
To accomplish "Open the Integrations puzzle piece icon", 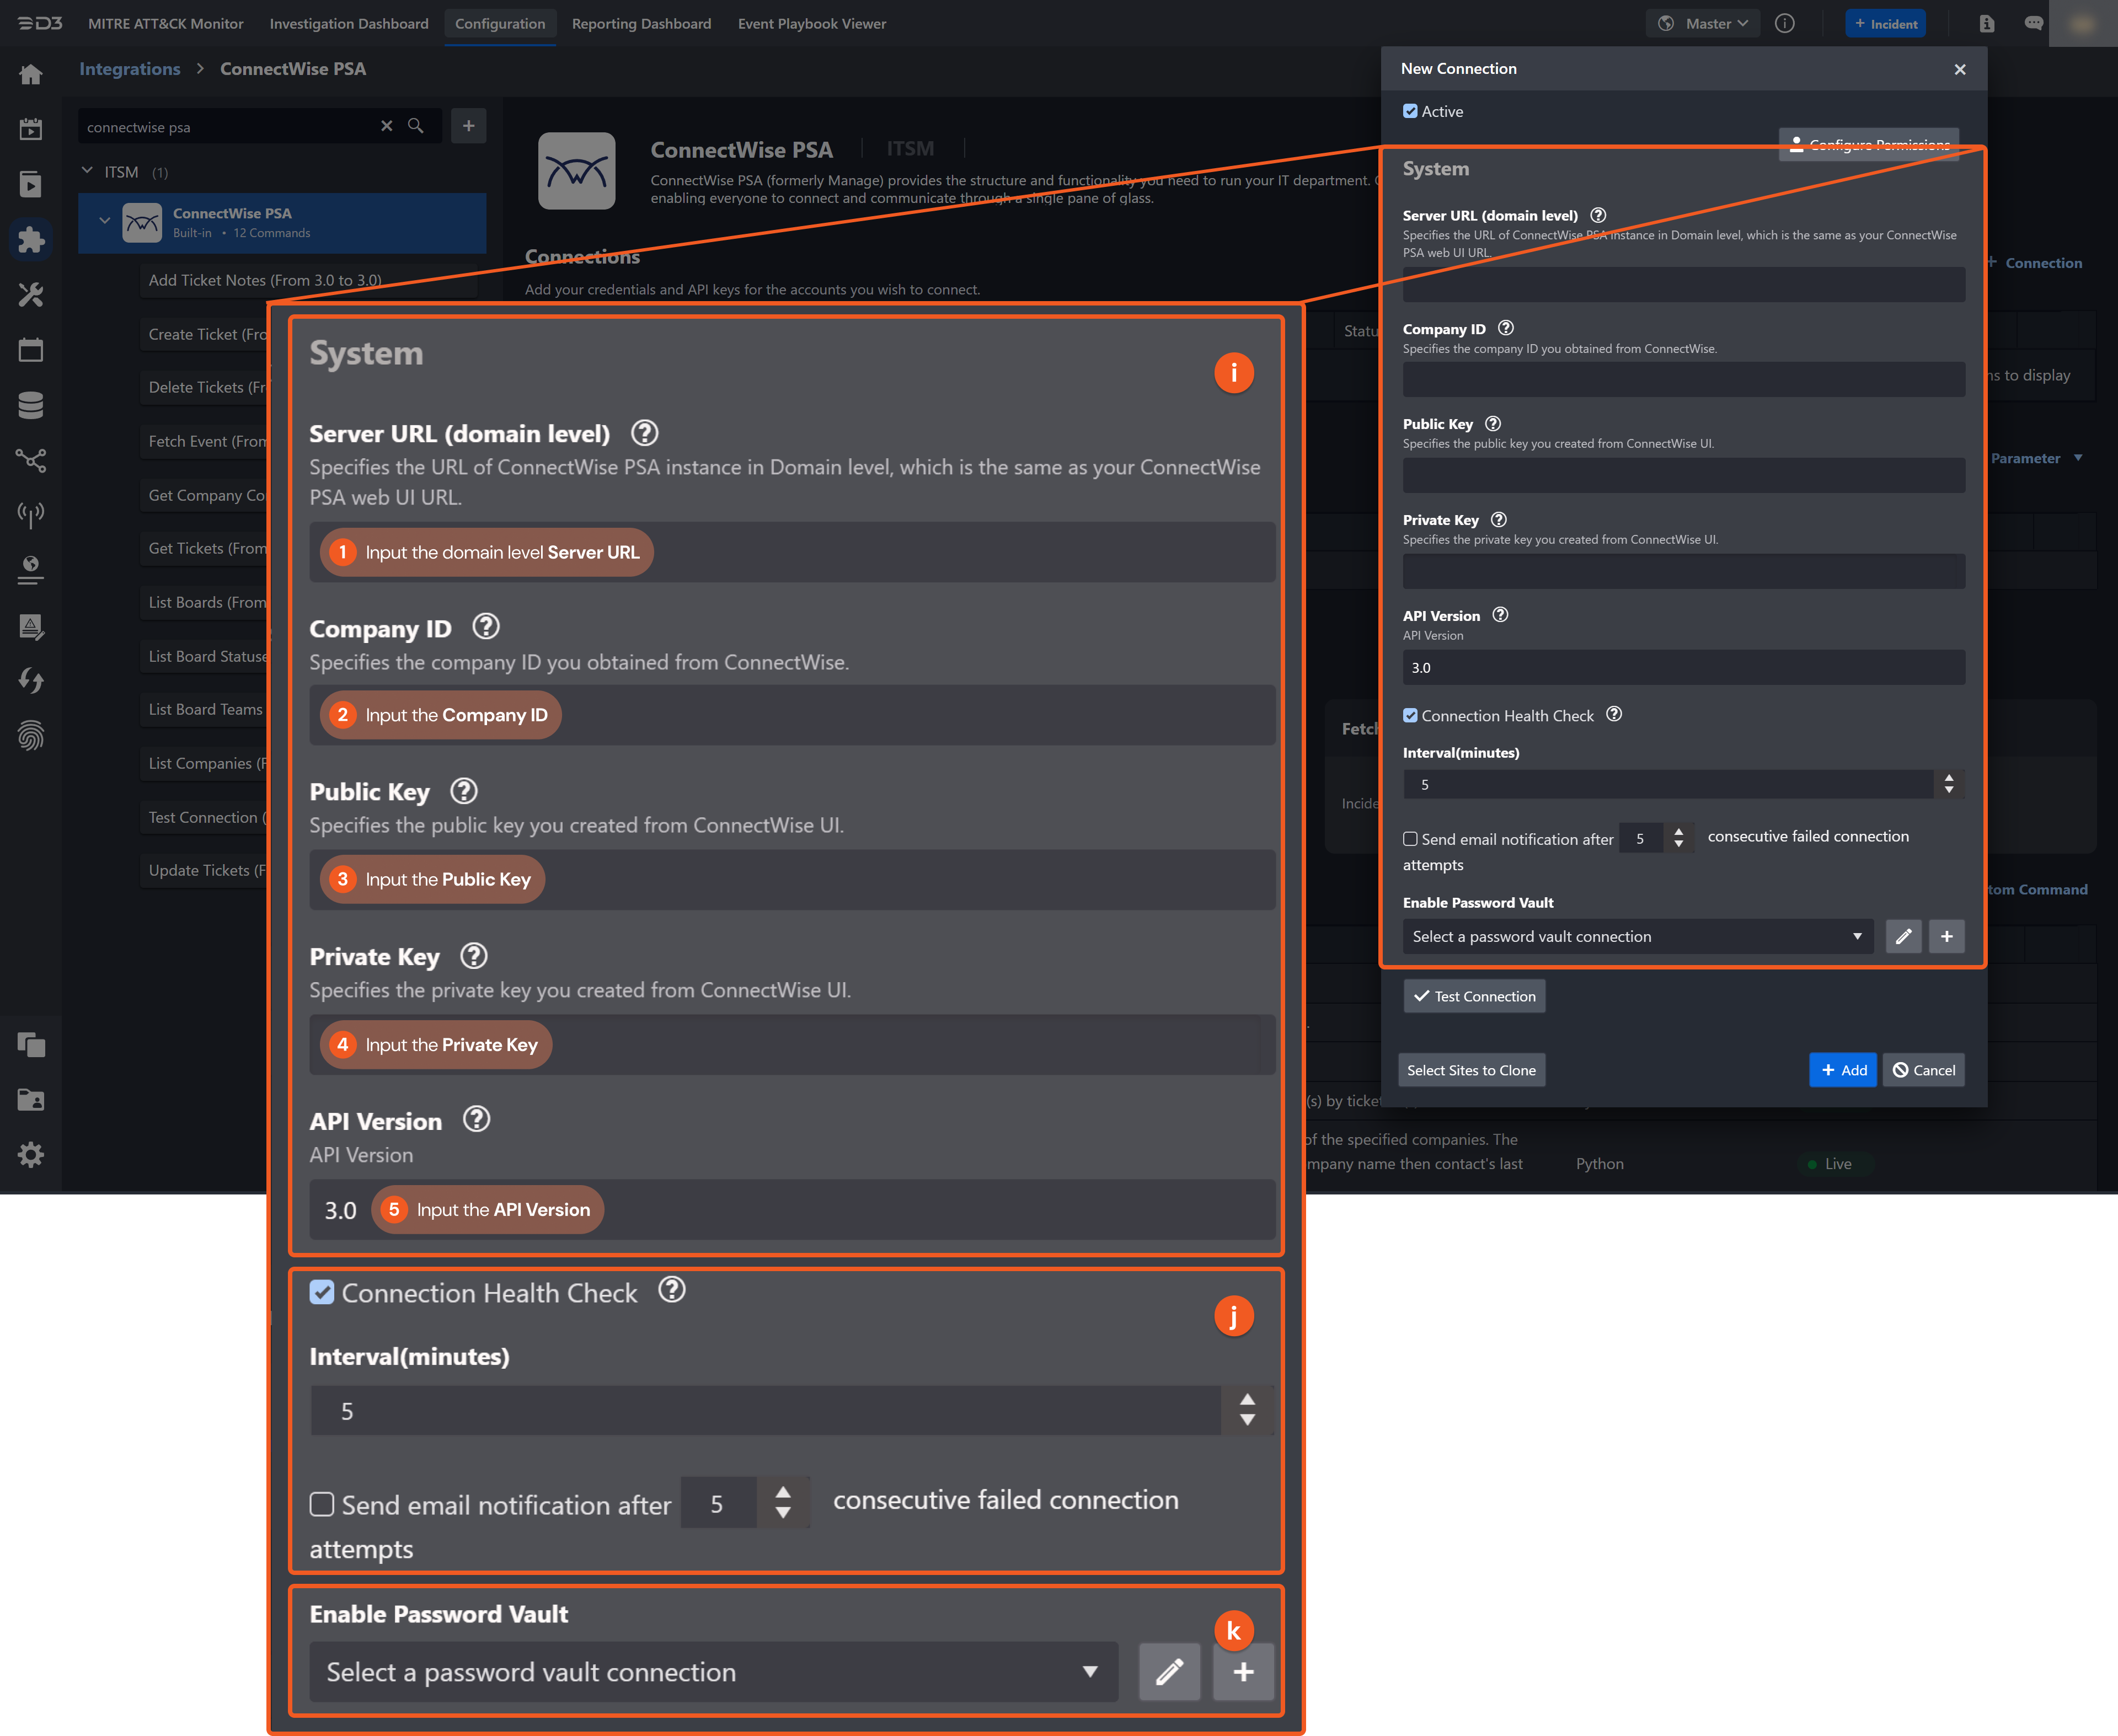I will click(31, 240).
